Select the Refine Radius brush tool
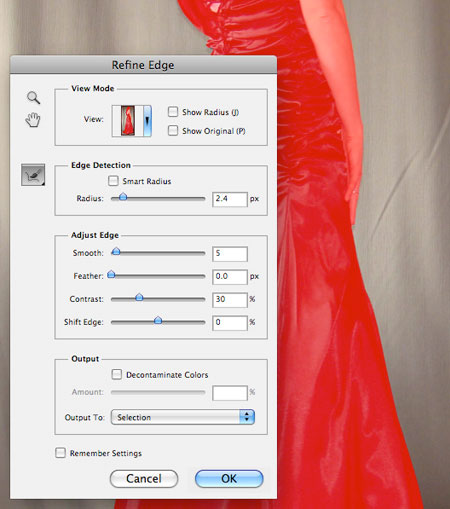 pos(33,175)
